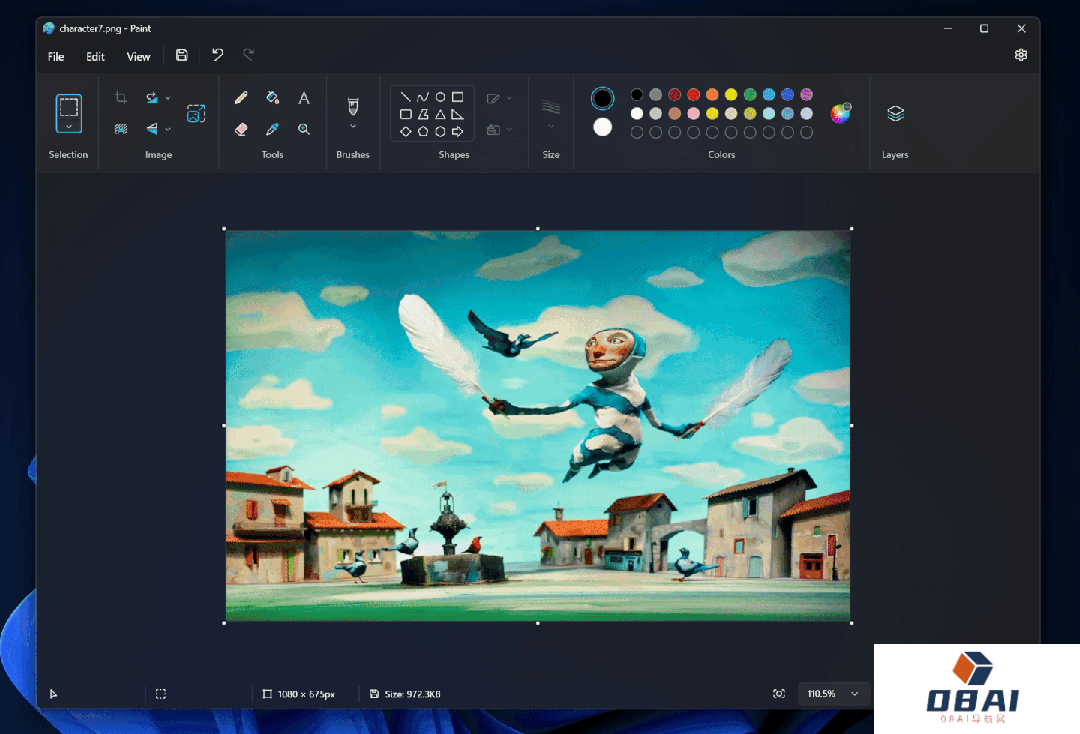Expand the Brushes dropdown chevron

(352, 127)
